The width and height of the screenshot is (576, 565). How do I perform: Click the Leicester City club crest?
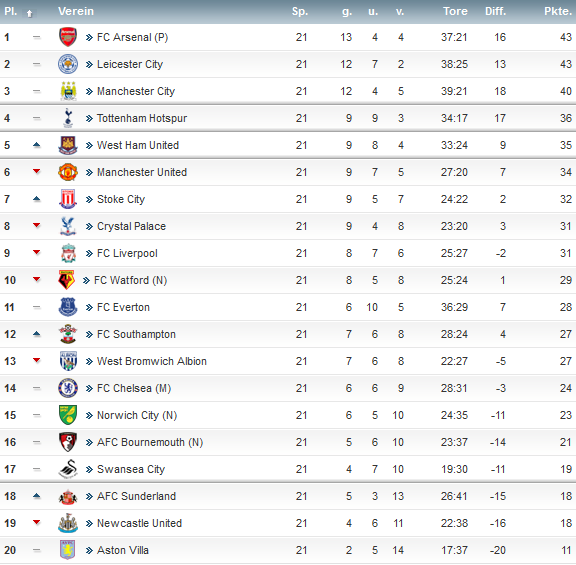pos(68,64)
